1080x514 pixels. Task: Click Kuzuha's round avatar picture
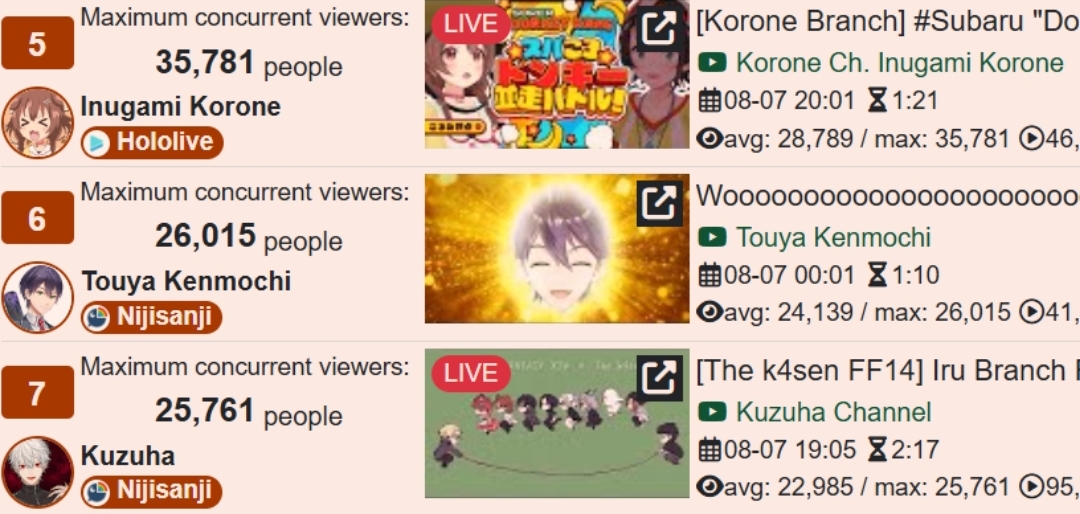pos(37,472)
